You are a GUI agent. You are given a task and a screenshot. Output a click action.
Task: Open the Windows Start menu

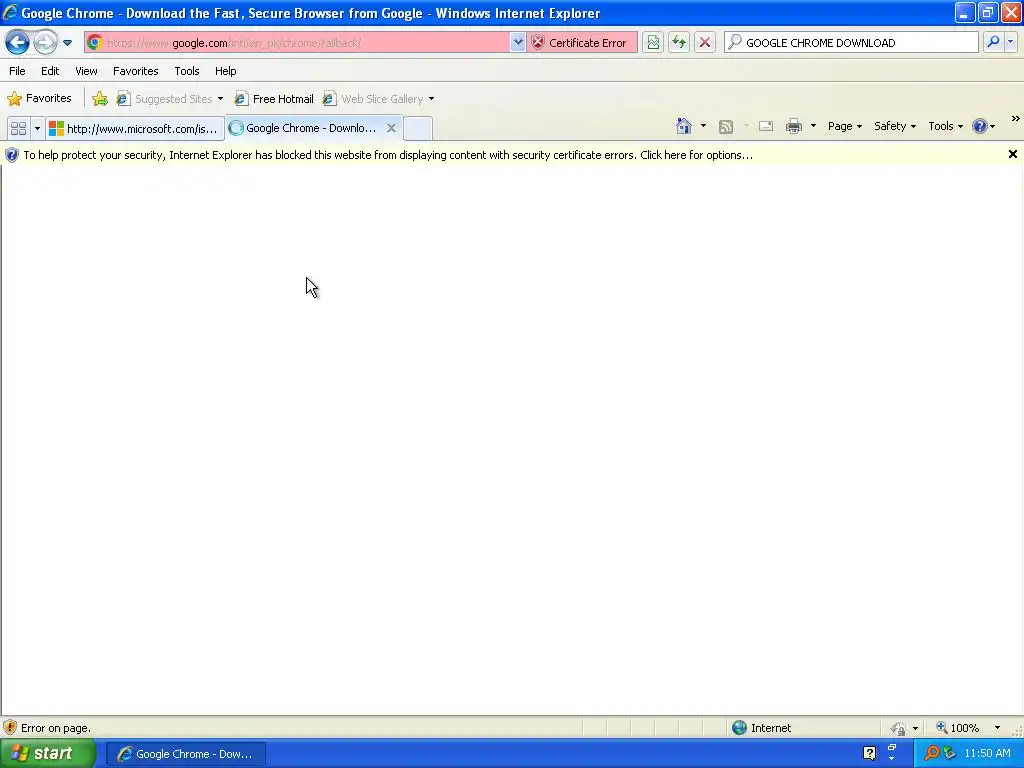point(48,754)
